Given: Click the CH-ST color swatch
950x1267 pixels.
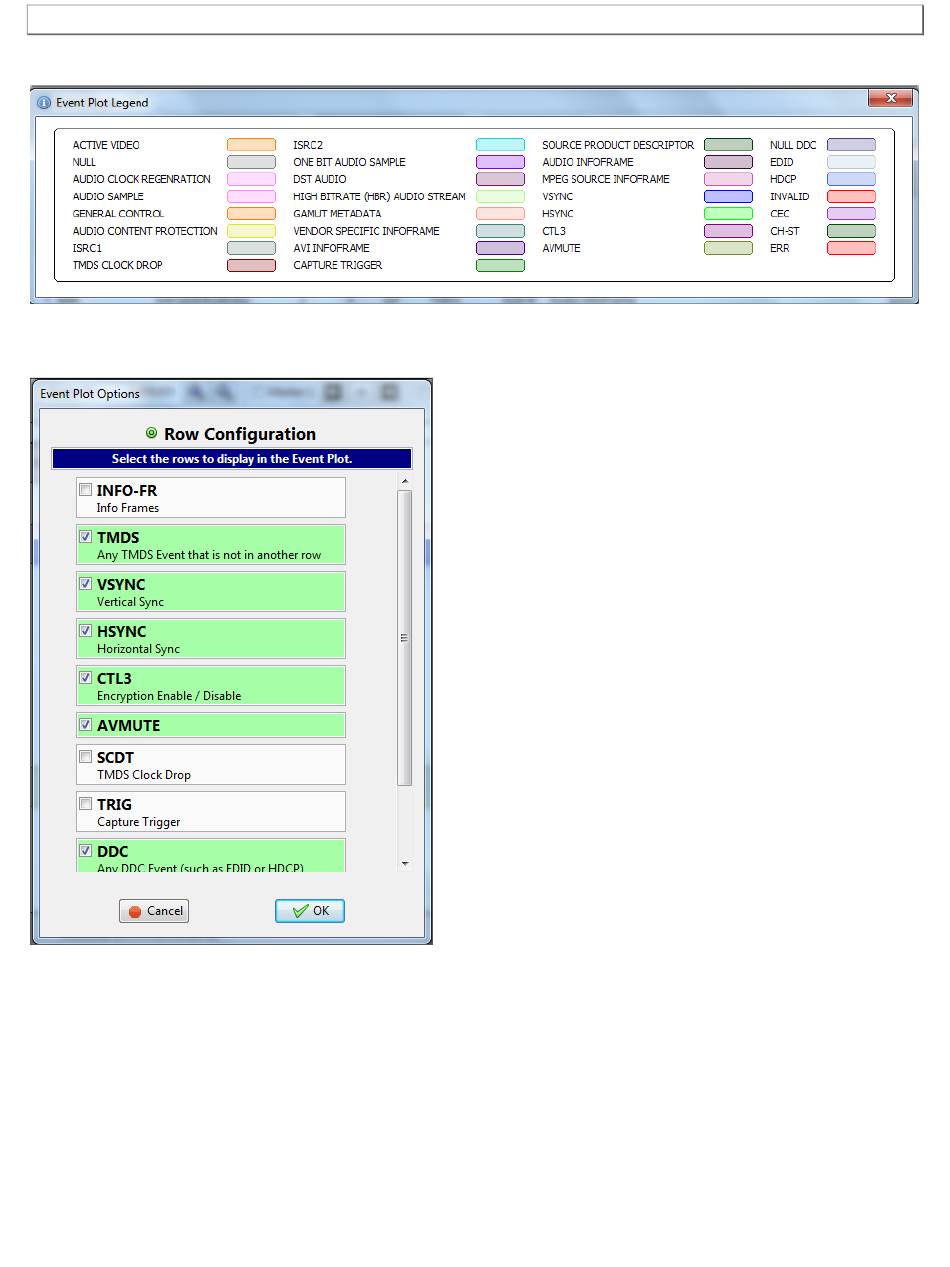Looking at the screenshot, I should pyautogui.click(x=851, y=231).
